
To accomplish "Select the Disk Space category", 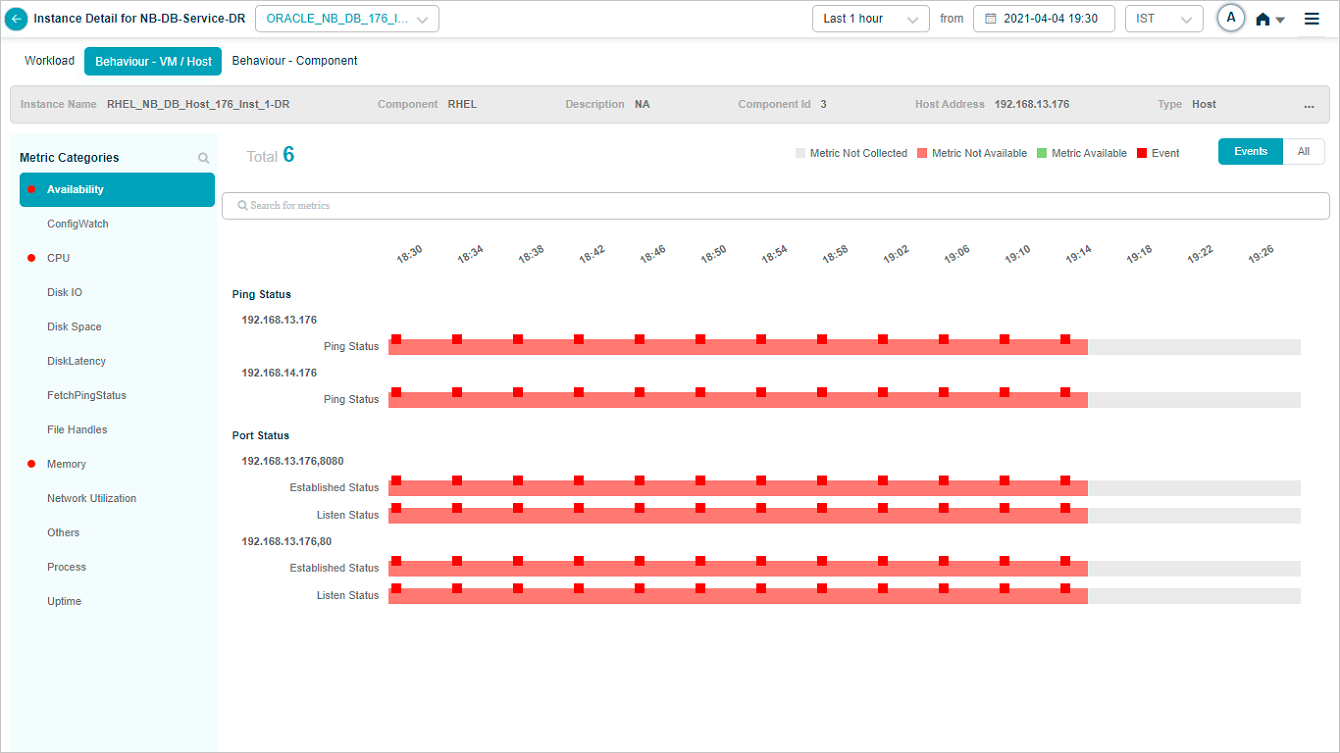I will 74,327.
